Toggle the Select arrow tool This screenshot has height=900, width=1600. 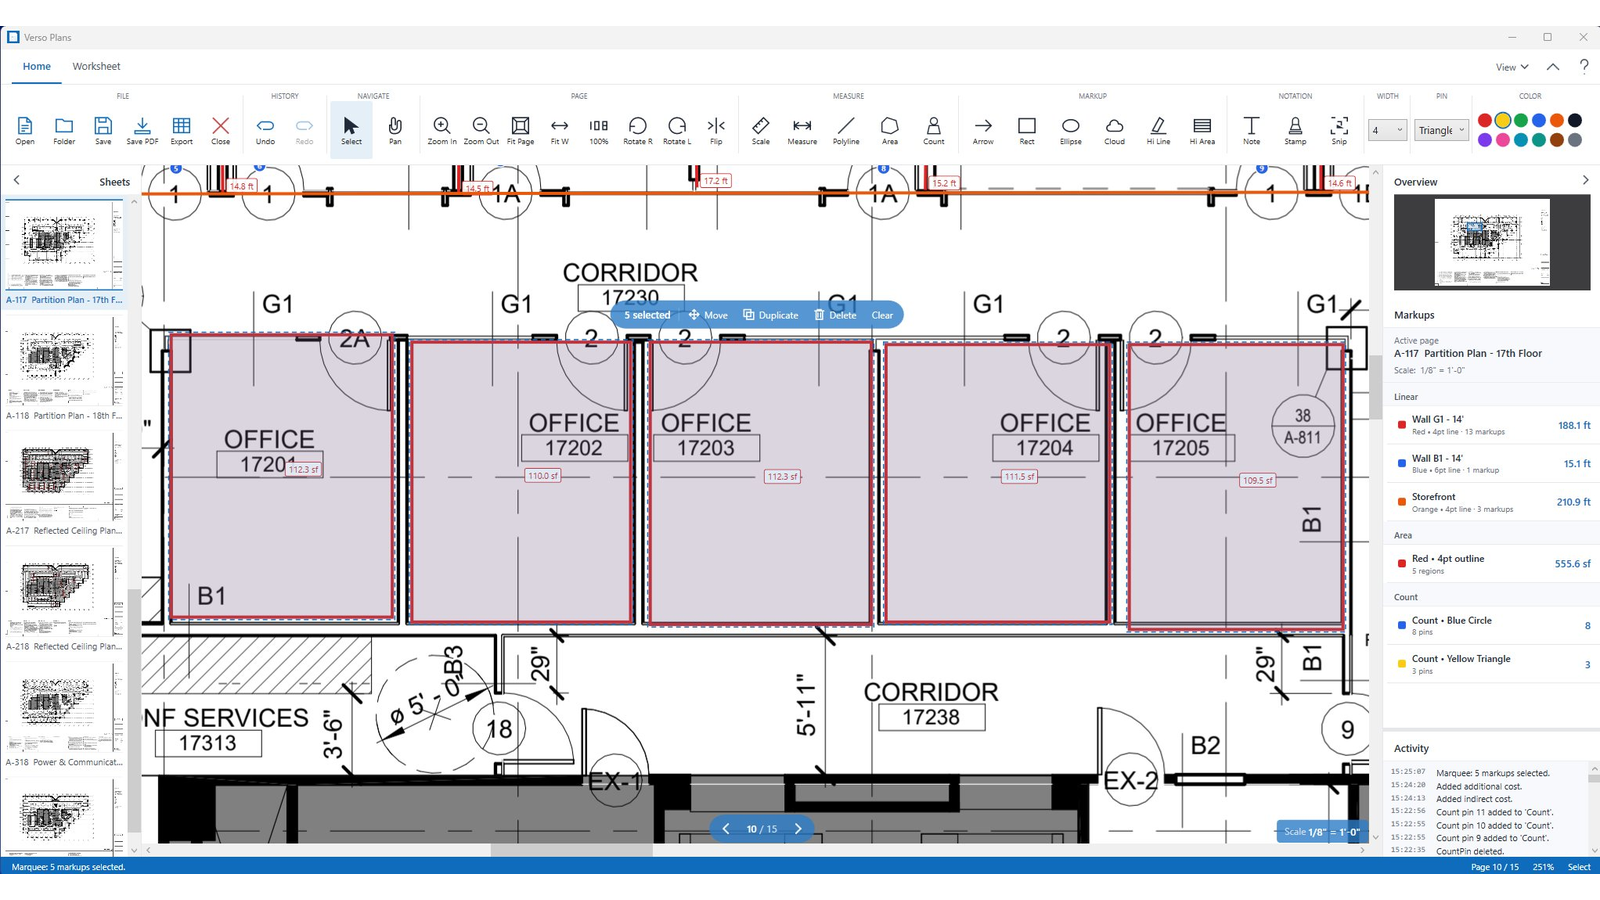point(351,130)
